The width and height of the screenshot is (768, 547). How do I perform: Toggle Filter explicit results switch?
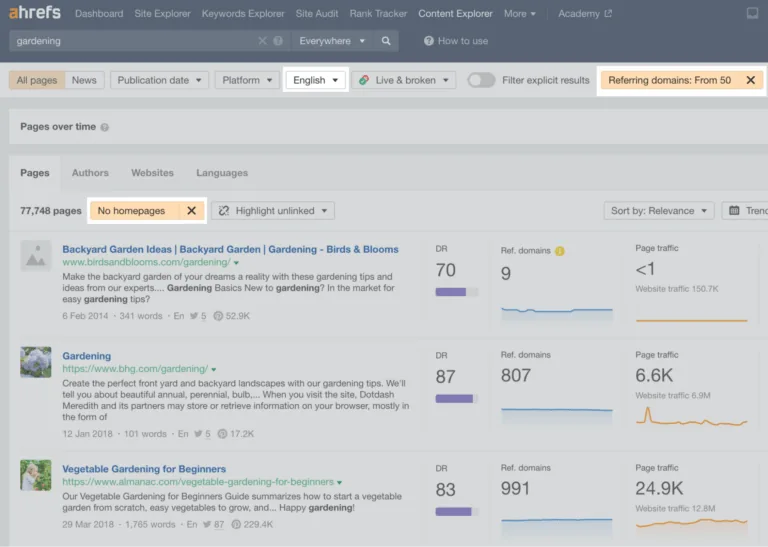[481, 80]
